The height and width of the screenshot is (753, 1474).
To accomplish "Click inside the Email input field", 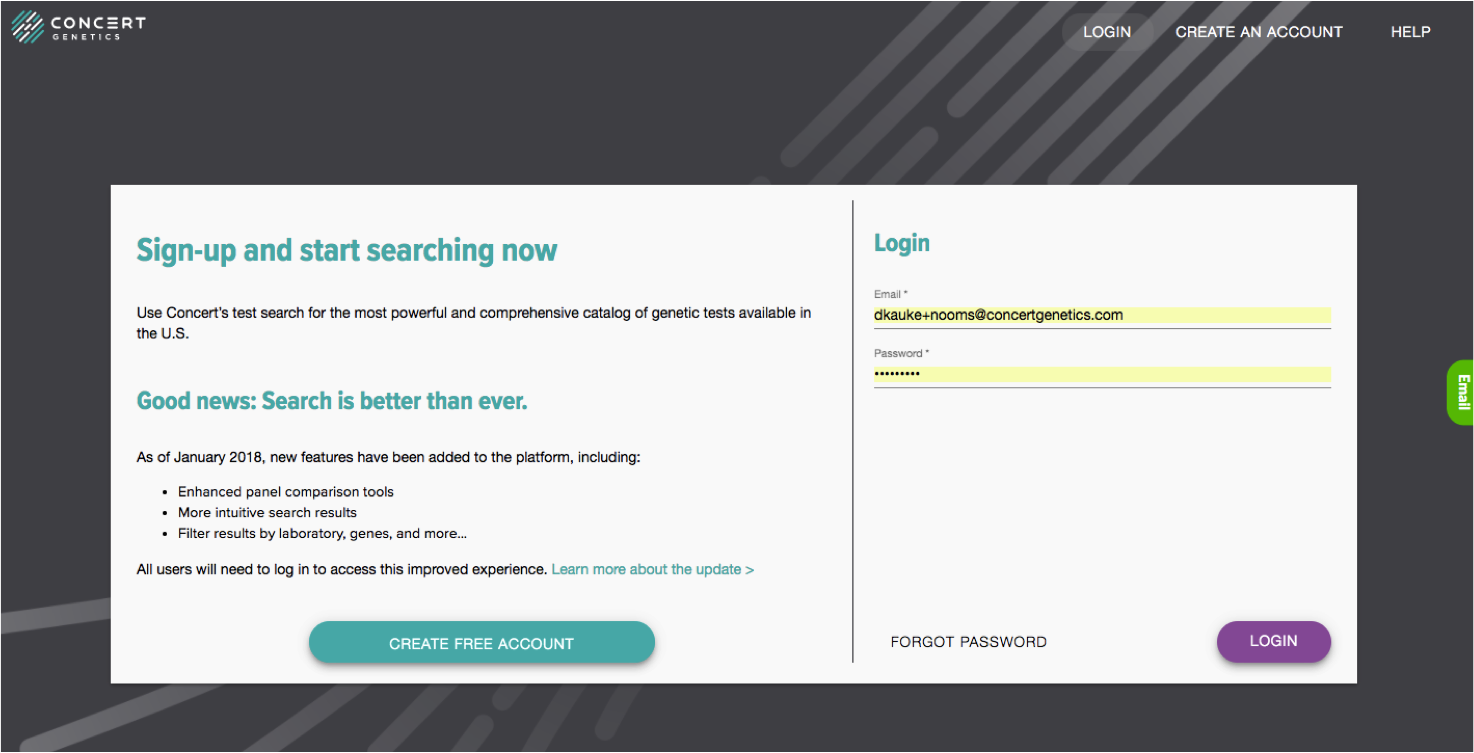I will 1100,315.
